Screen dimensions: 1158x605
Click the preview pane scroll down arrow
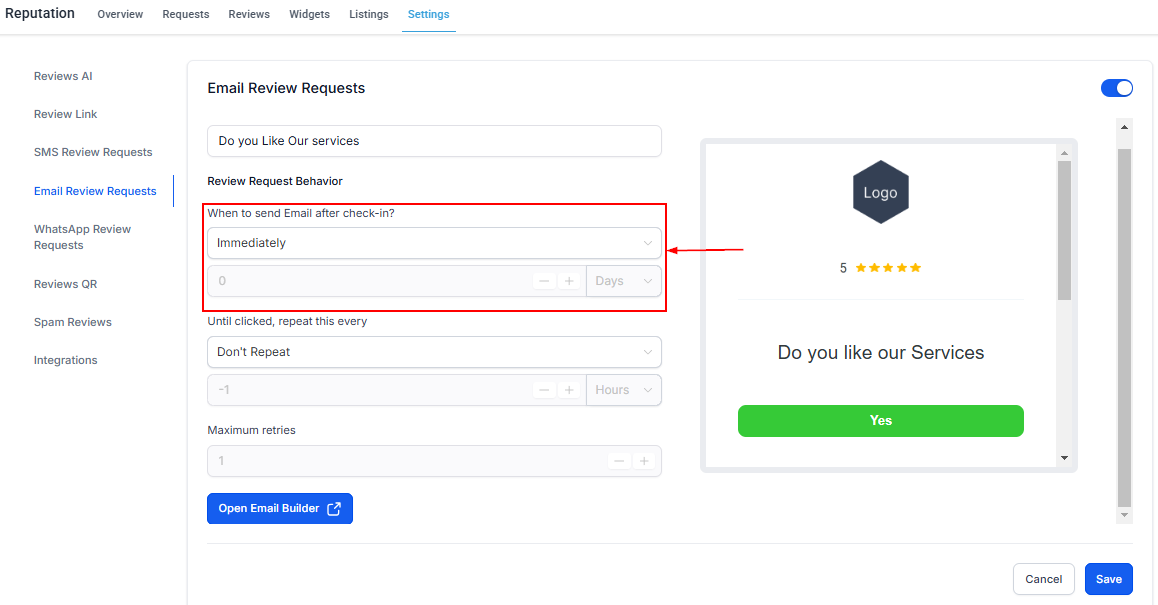point(1064,458)
